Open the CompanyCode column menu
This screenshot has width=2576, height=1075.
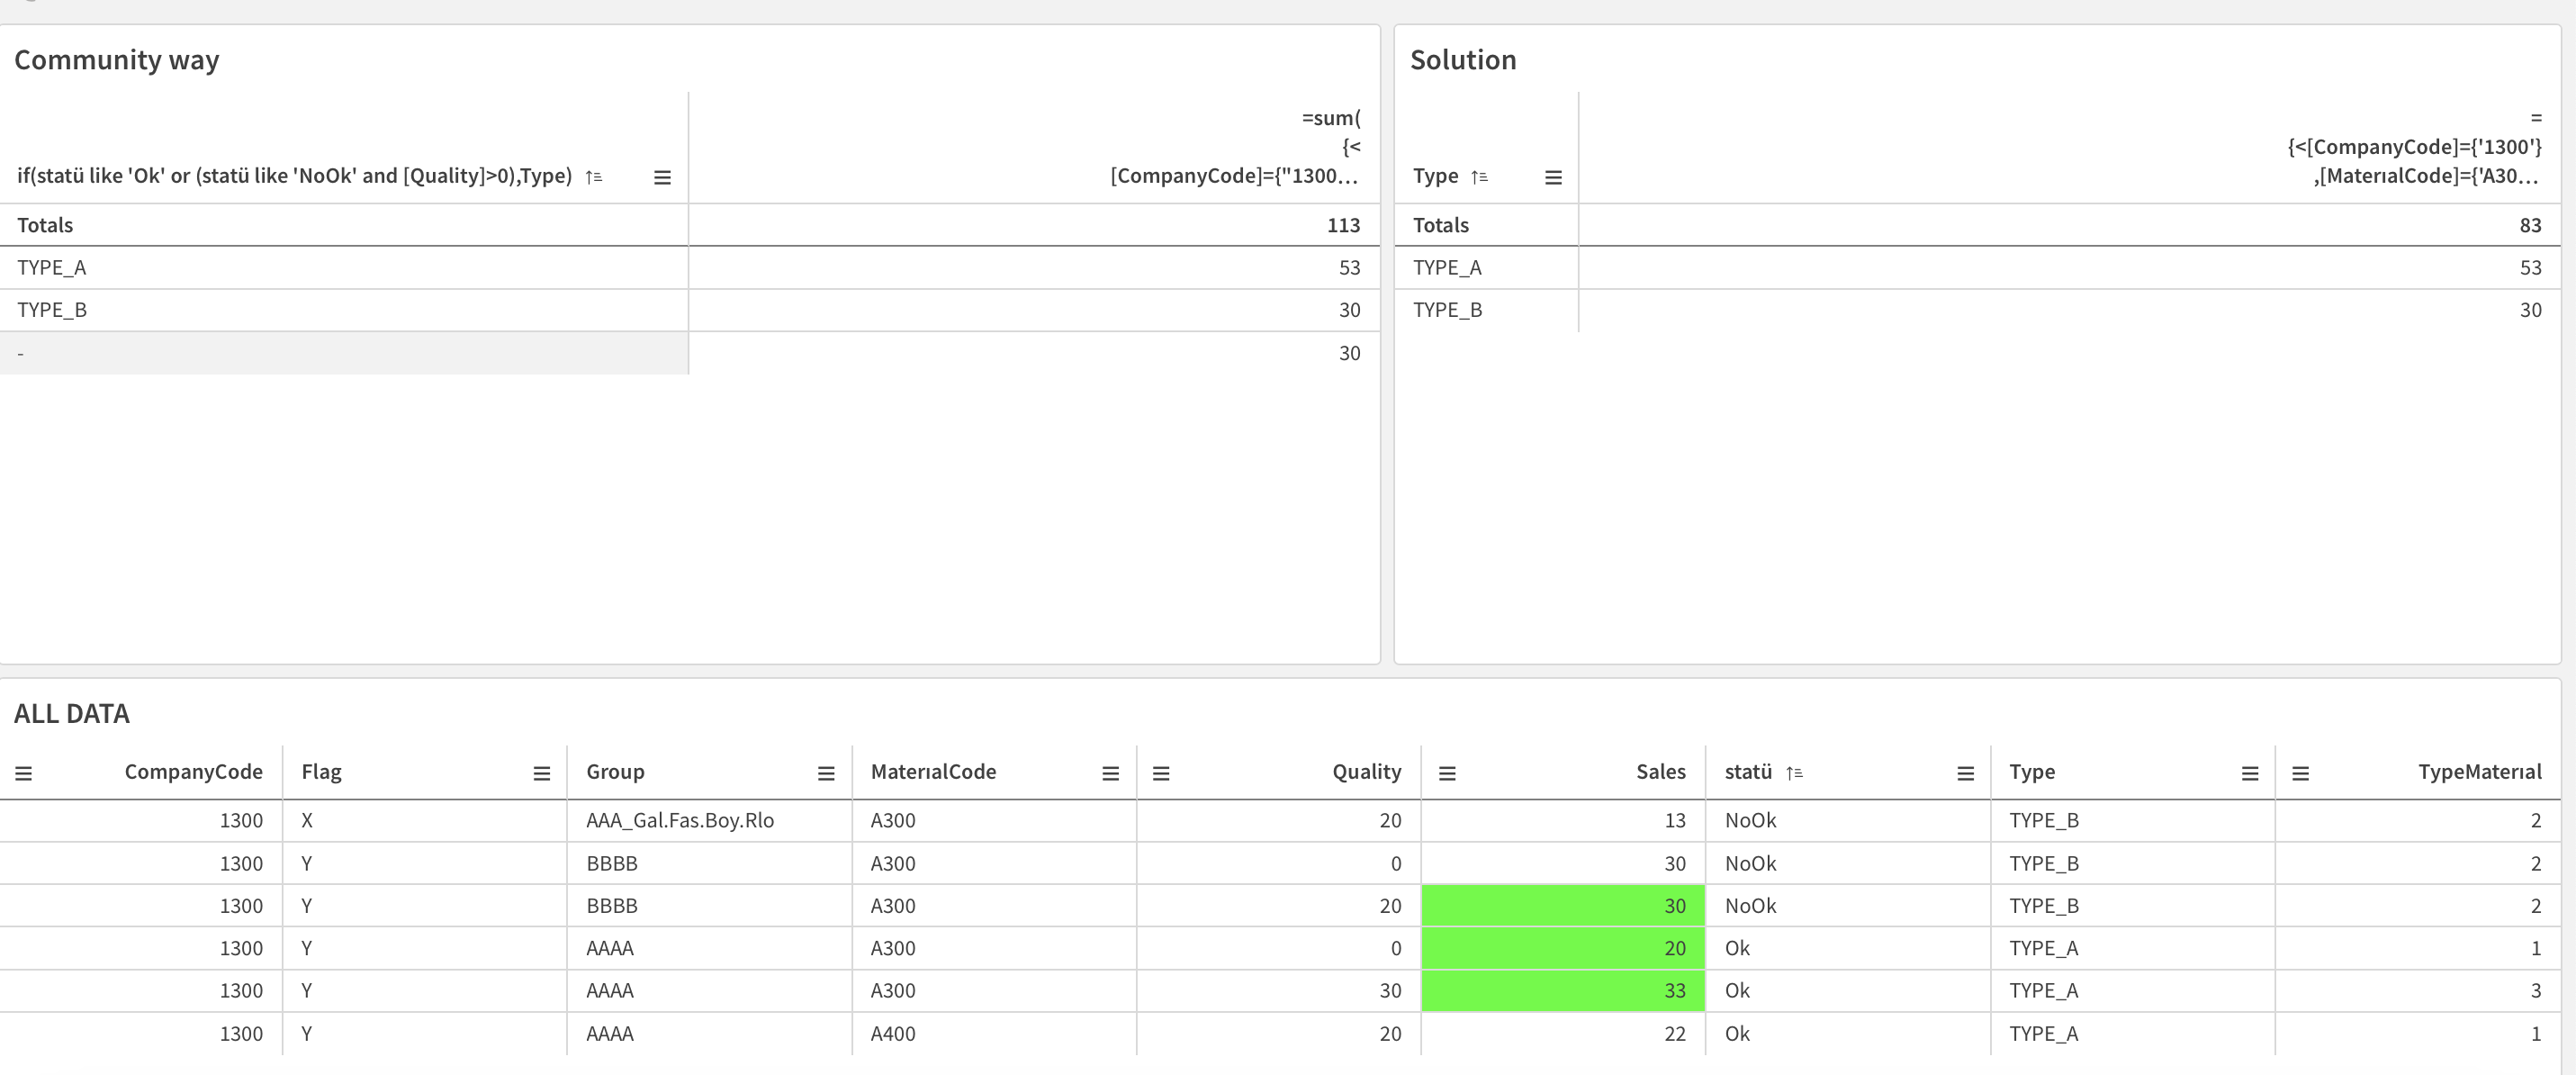pyautogui.click(x=24, y=772)
